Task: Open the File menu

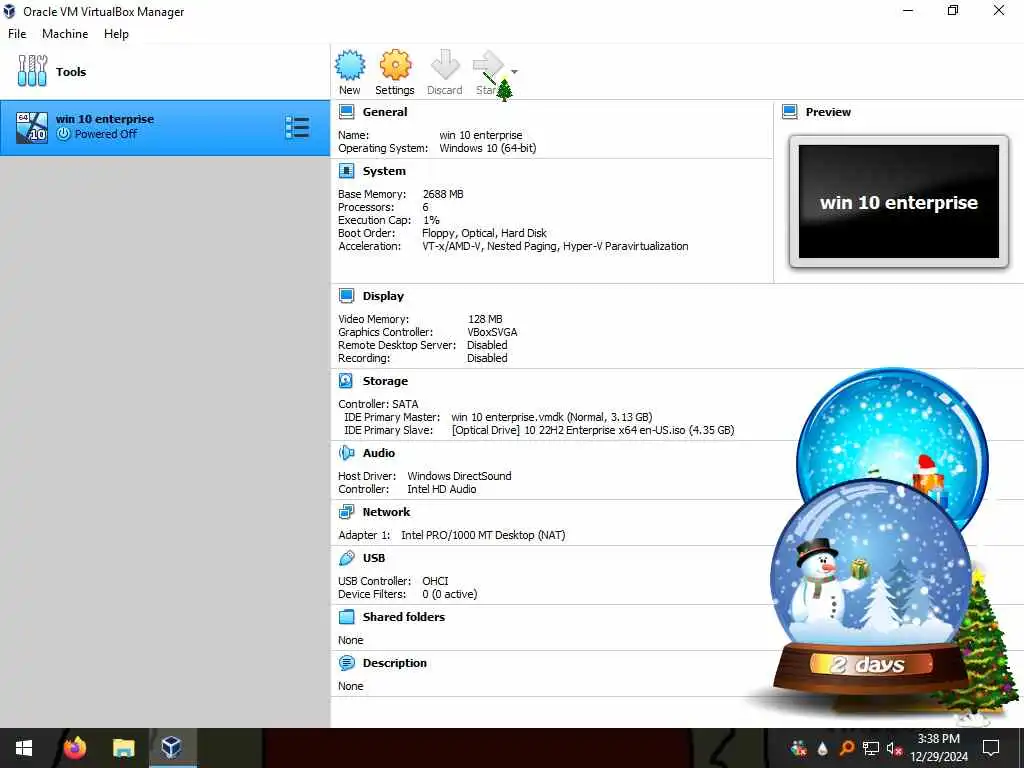Action: click(17, 34)
